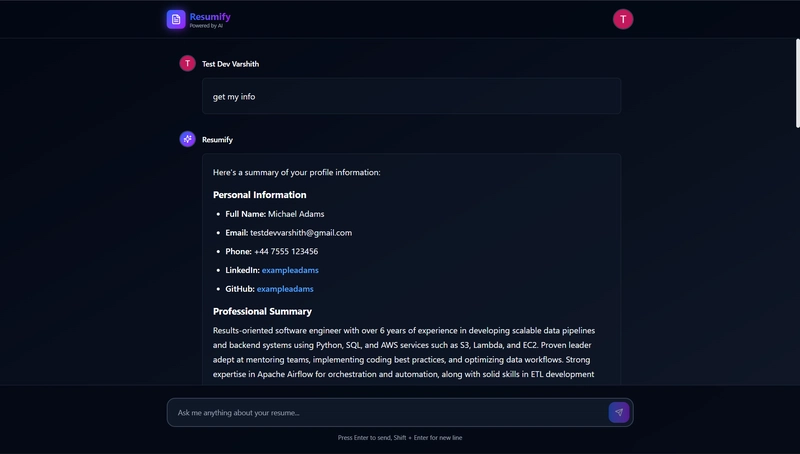The image size is (800, 454).
Task: Click the 'Personal Information' heading
Action: (260, 195)
